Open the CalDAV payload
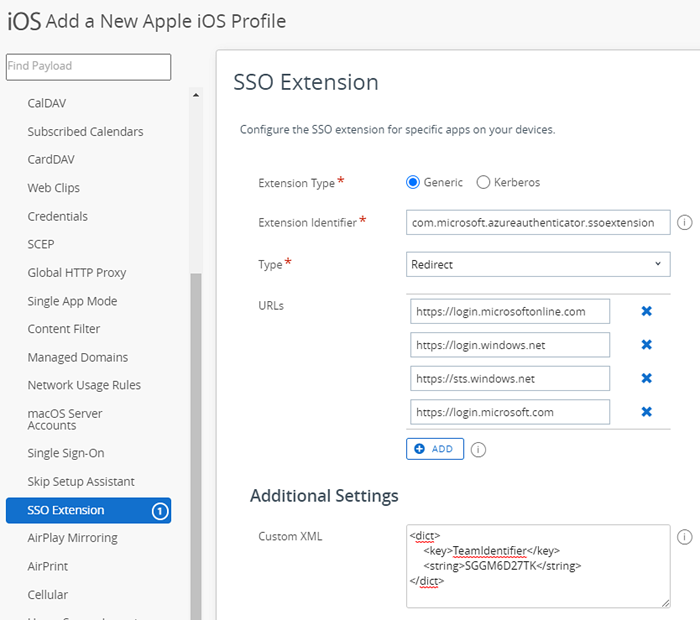This screenshot has width=700, height=620. (47, 103)
